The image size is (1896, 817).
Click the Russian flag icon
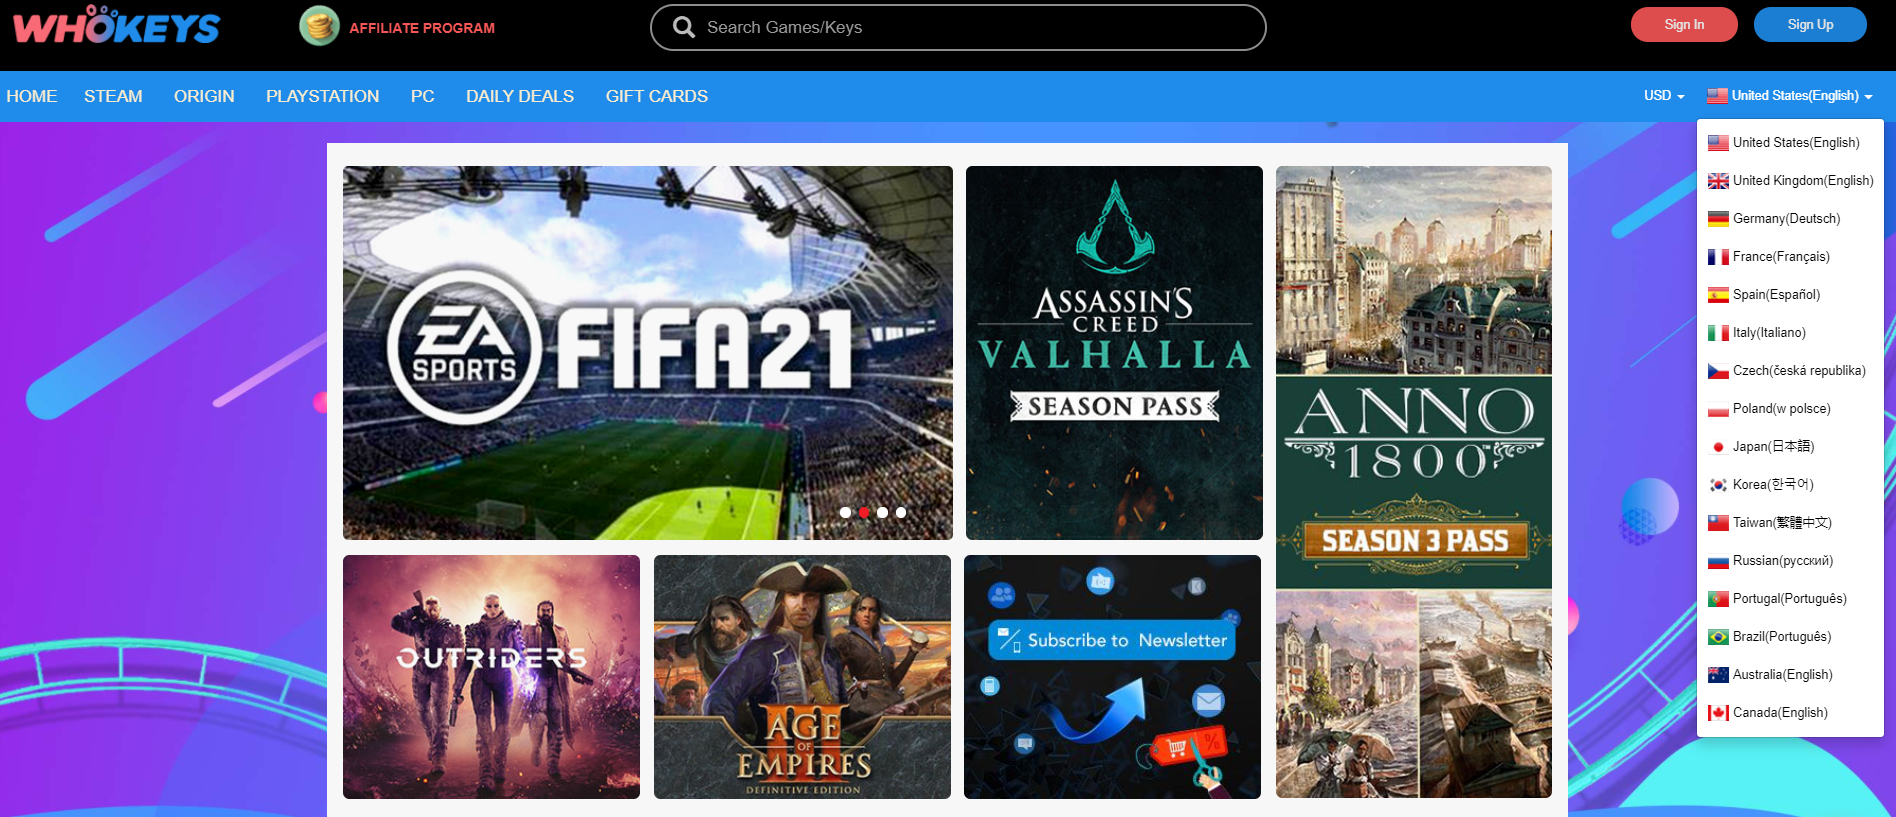(x=1718, y=561)
